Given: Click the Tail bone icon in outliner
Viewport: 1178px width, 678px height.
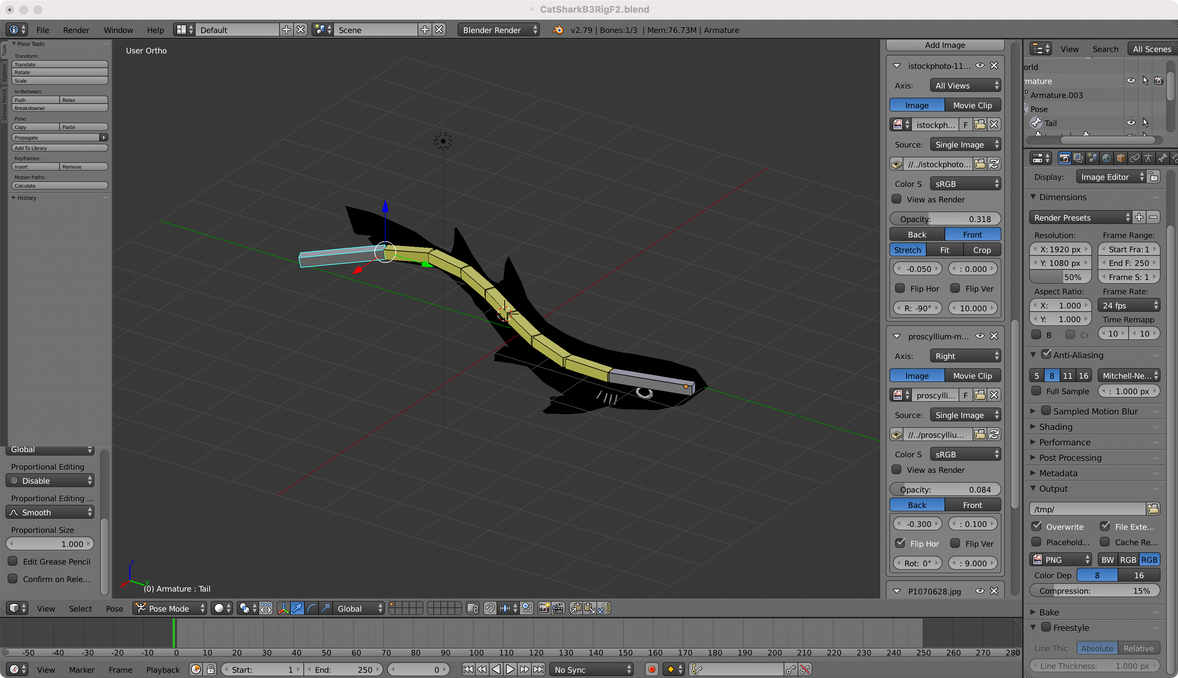Looking at the screenshot, I should pos(1036,122).
